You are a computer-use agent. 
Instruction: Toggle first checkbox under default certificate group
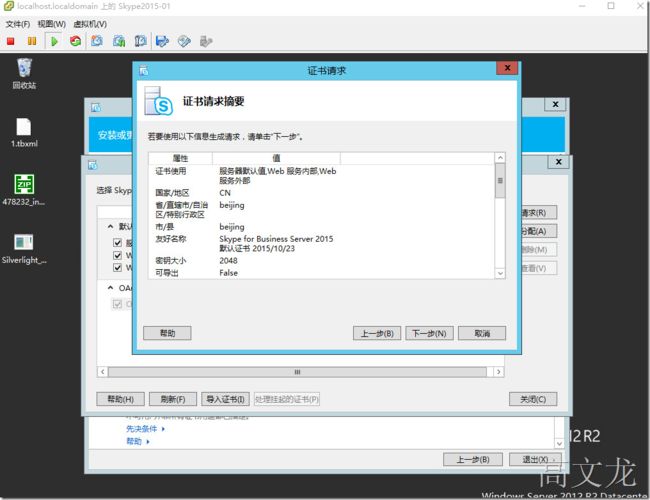click(117, 243)
